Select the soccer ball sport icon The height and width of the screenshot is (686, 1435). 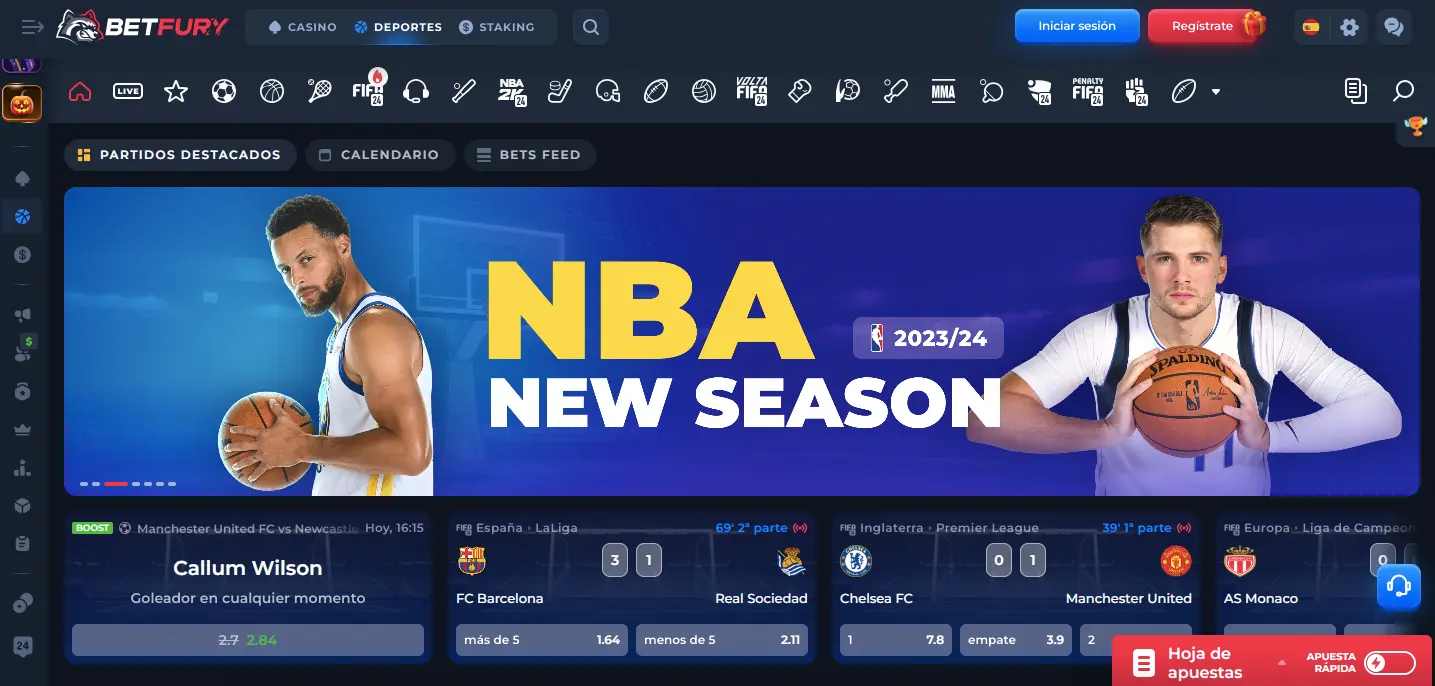click(x=224, y=92)
